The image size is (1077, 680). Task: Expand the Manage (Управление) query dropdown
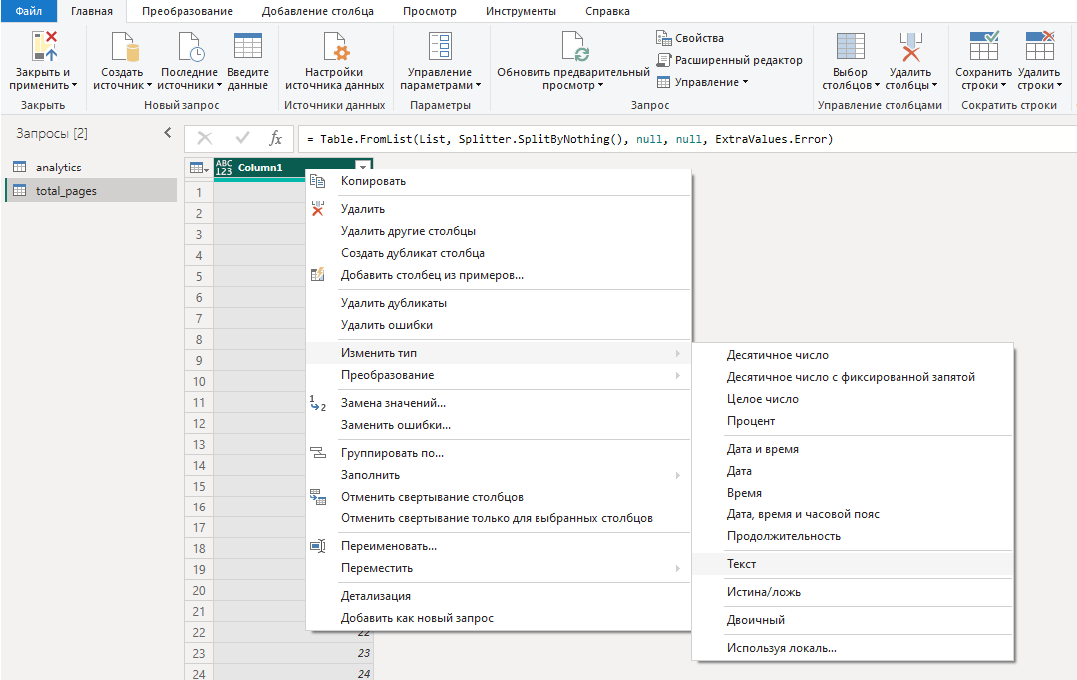point(703,82)
